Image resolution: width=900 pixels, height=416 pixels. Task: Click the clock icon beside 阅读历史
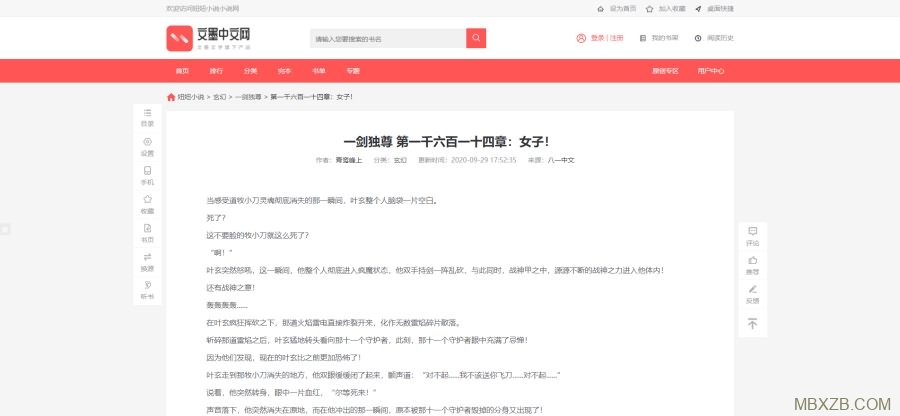coord(698,38)
